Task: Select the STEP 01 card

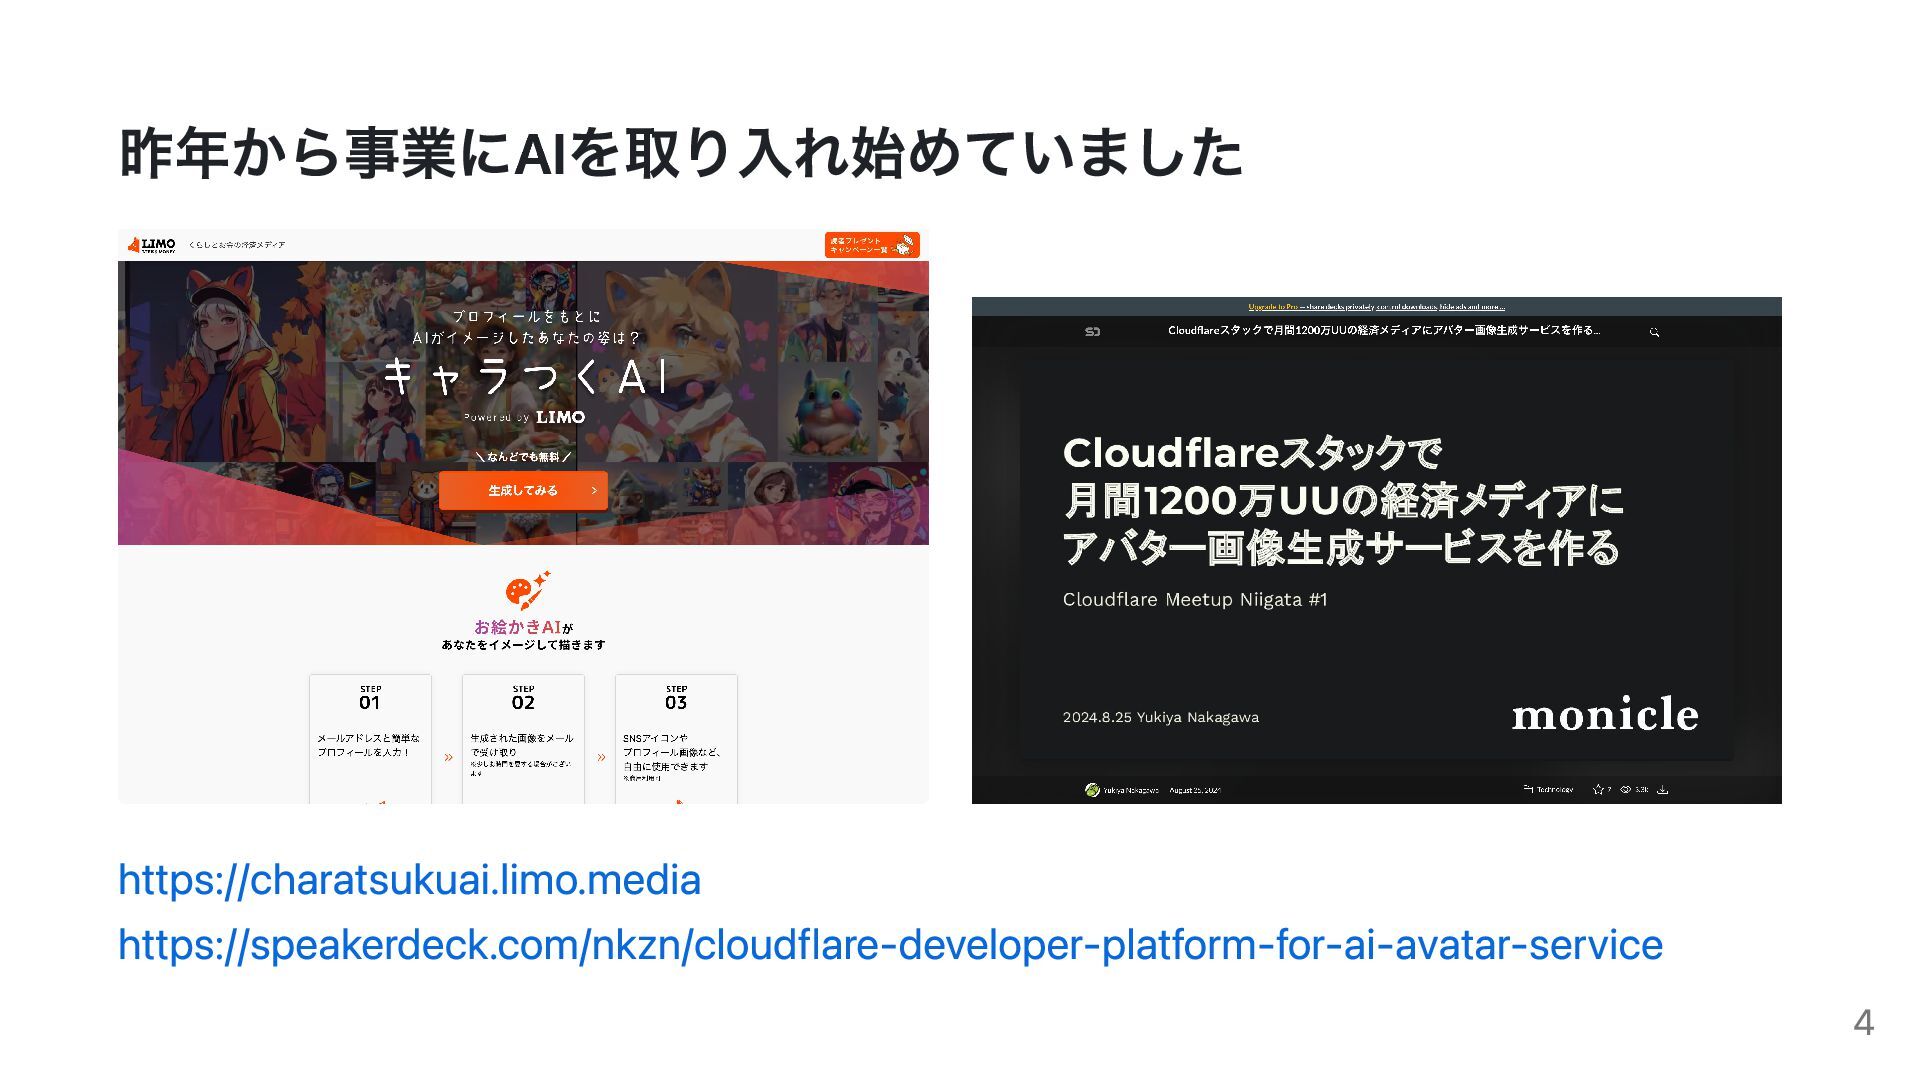Action: point(370,738)
